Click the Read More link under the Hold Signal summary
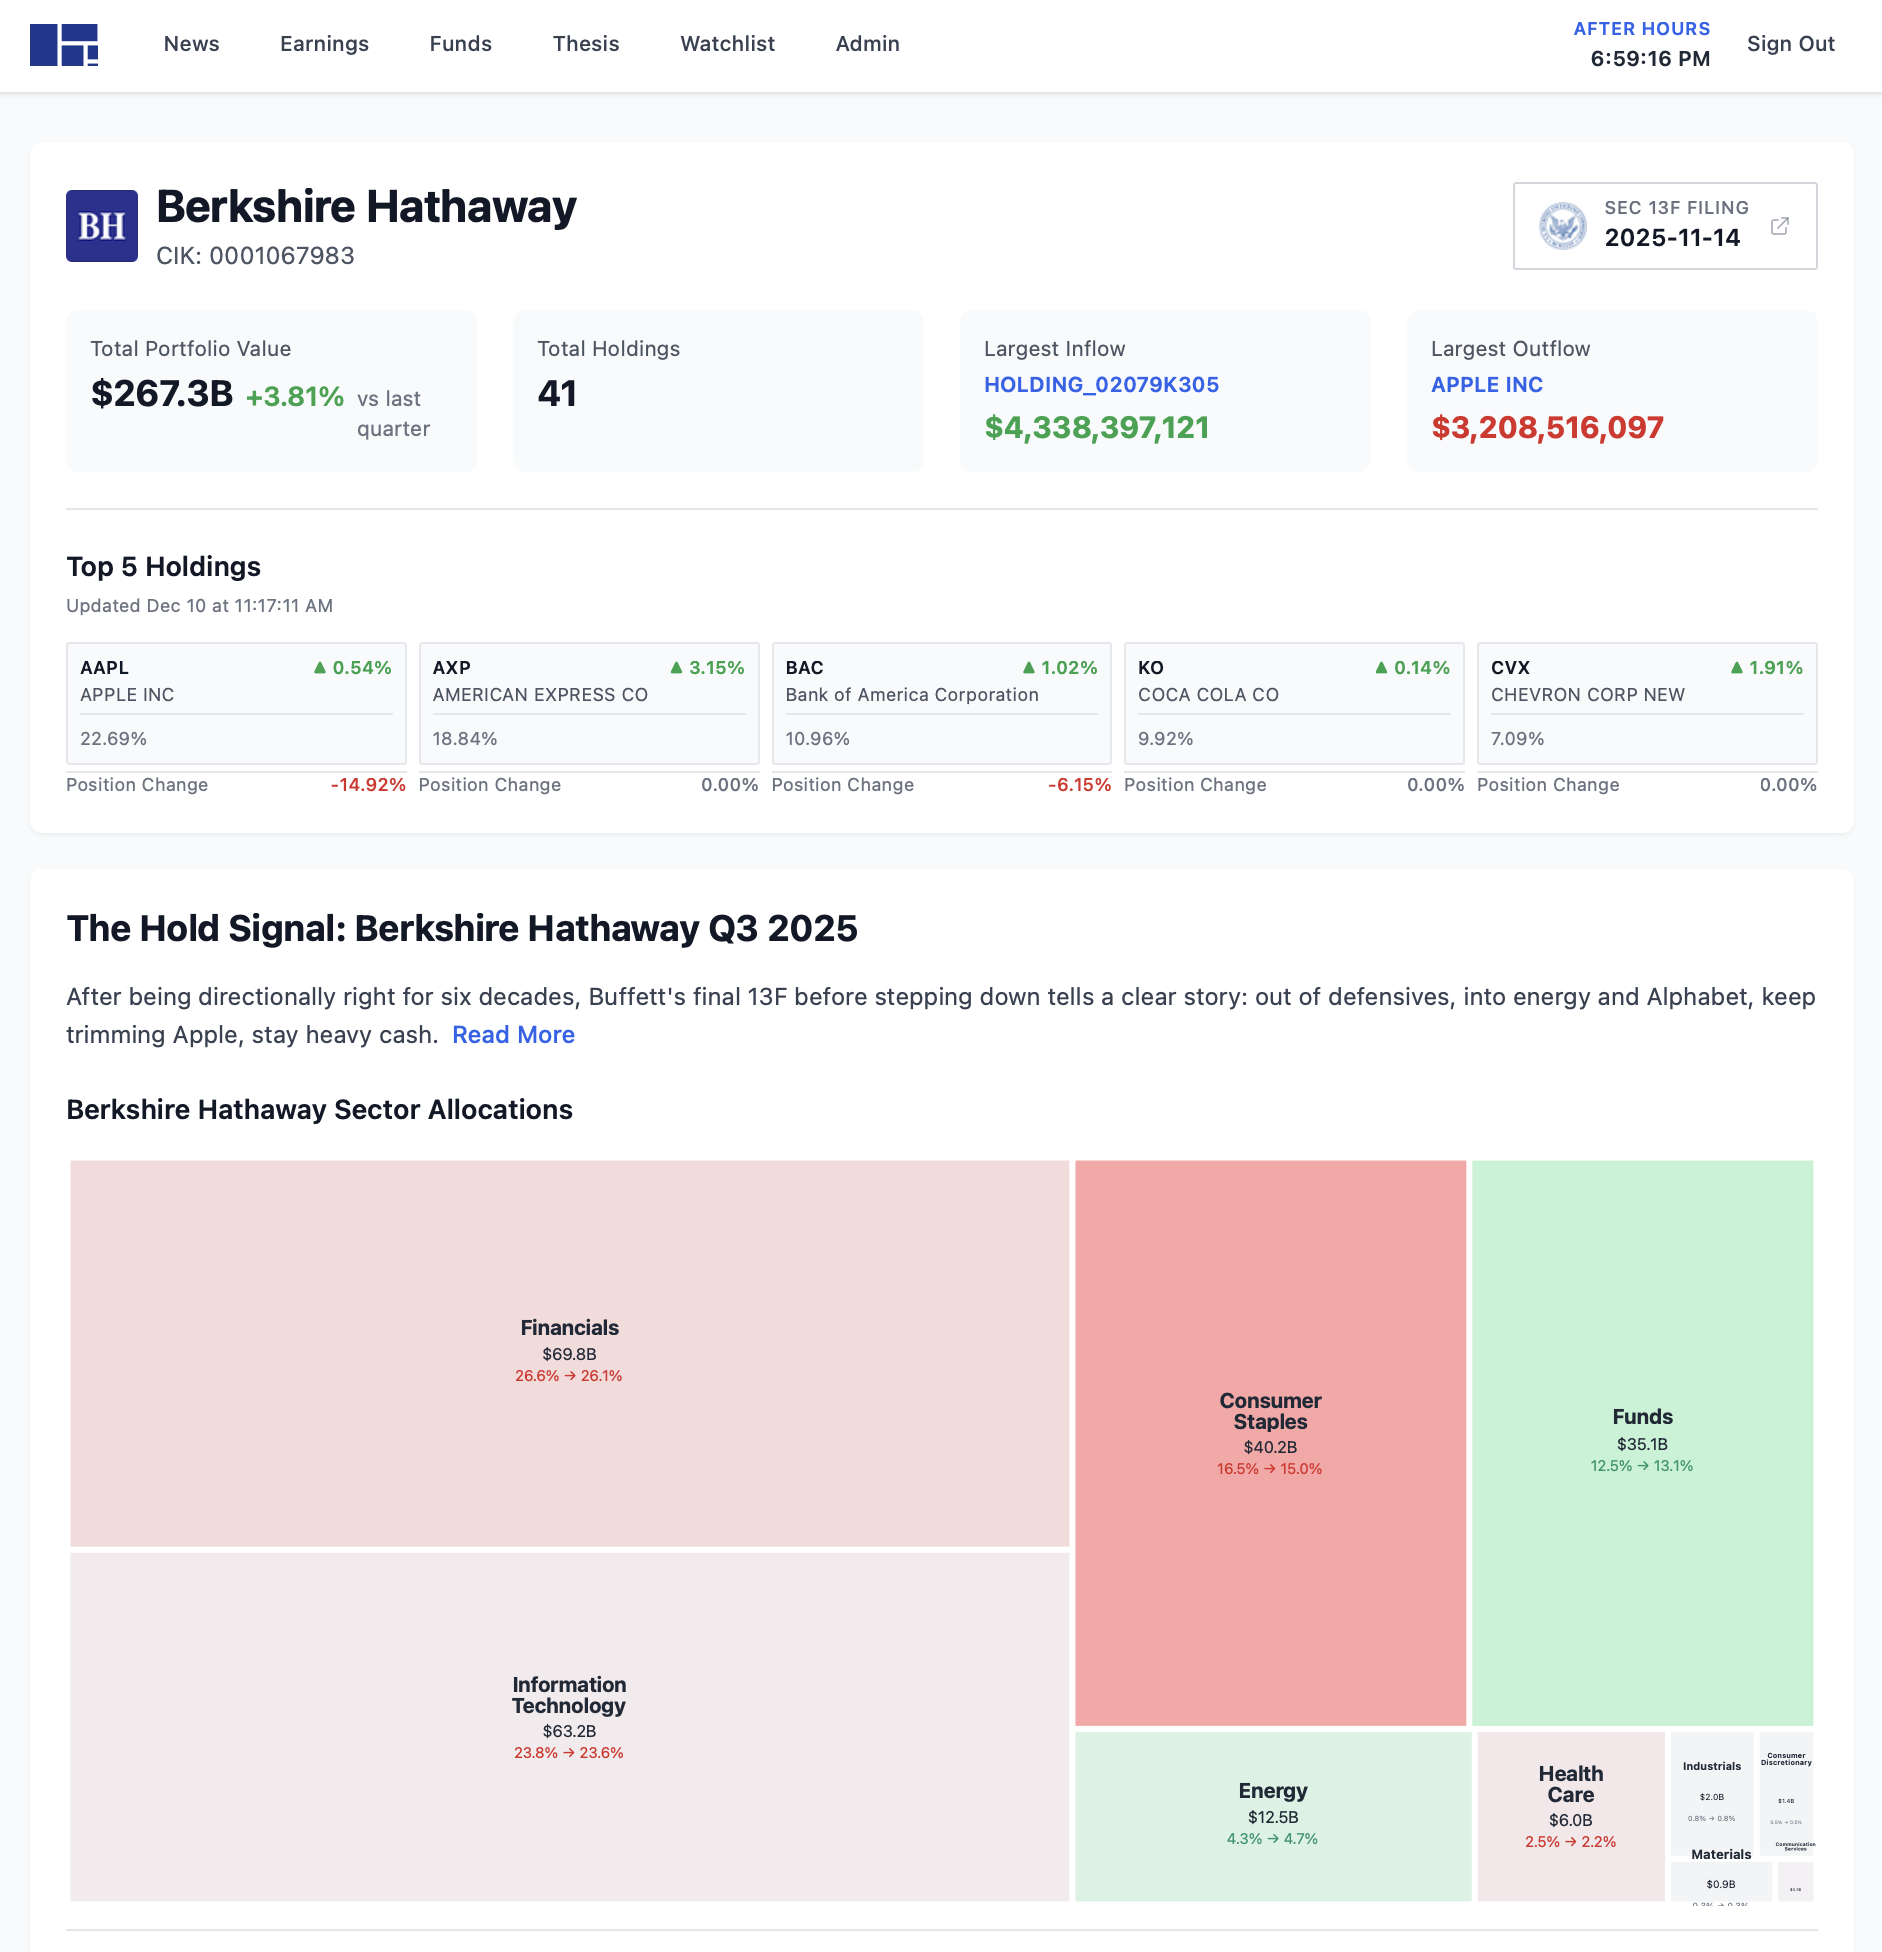The width and height of the screenshot is (1882, 1952). coord(513,1035)
